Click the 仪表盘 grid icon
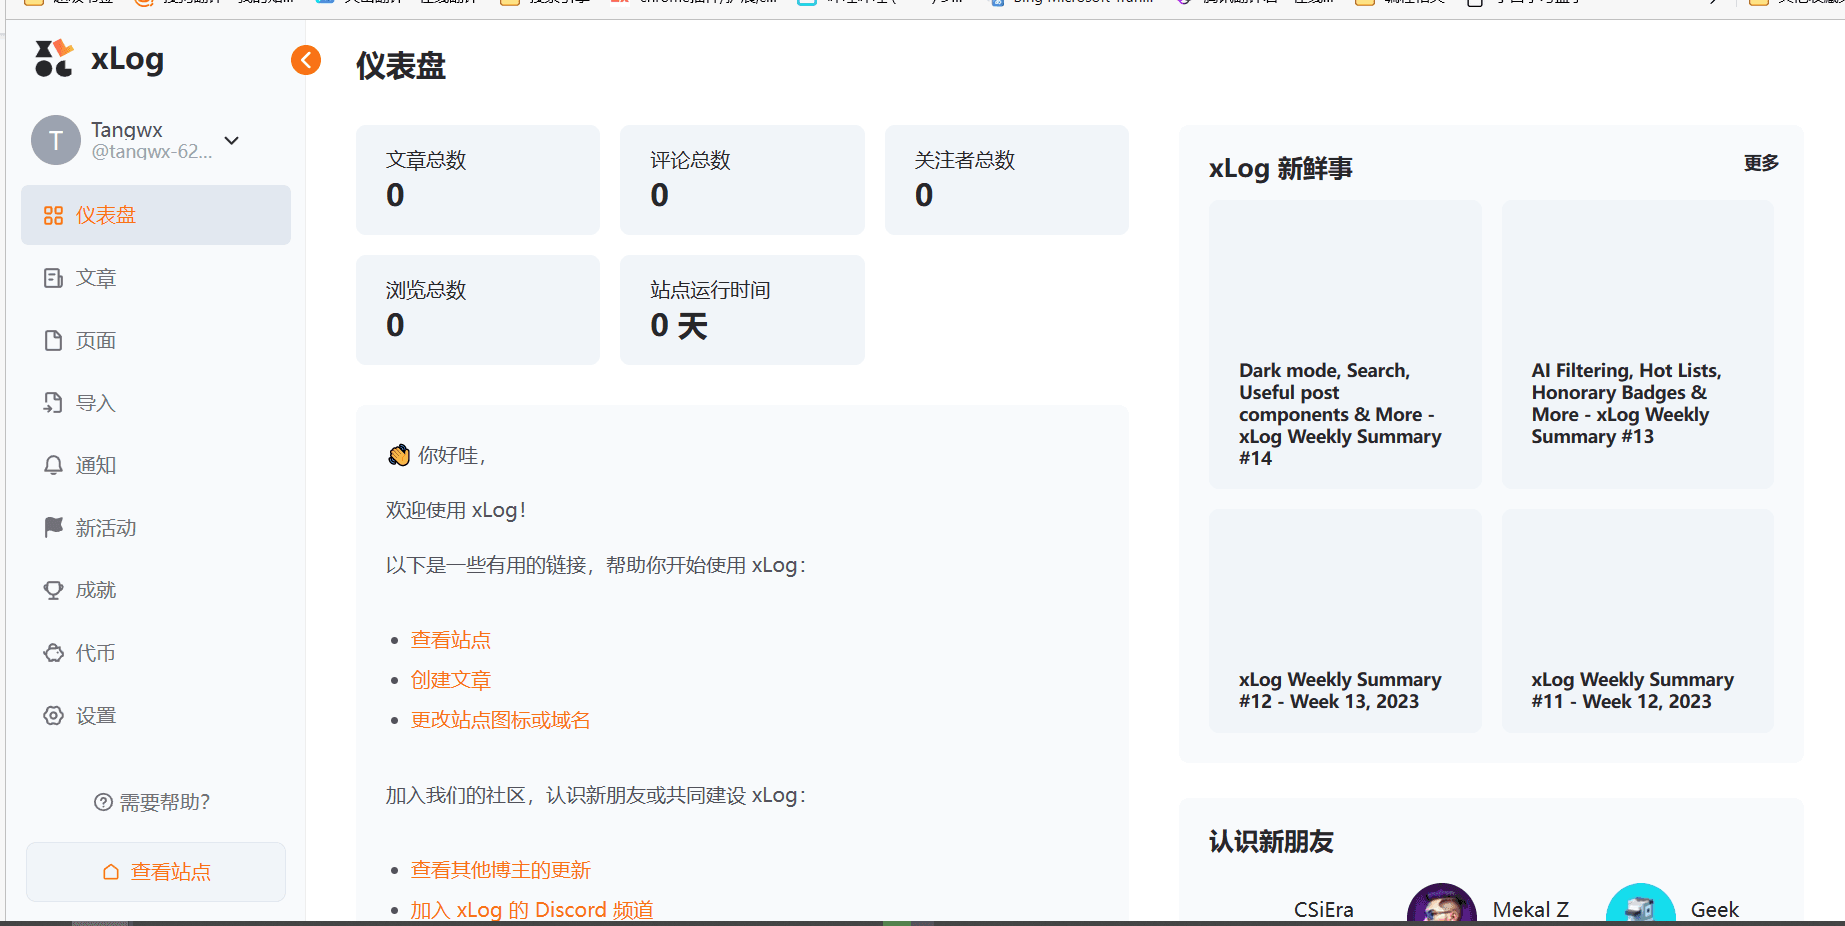Image resolution: width=1845 pixels, height=926 pixels. coord(53,216)
